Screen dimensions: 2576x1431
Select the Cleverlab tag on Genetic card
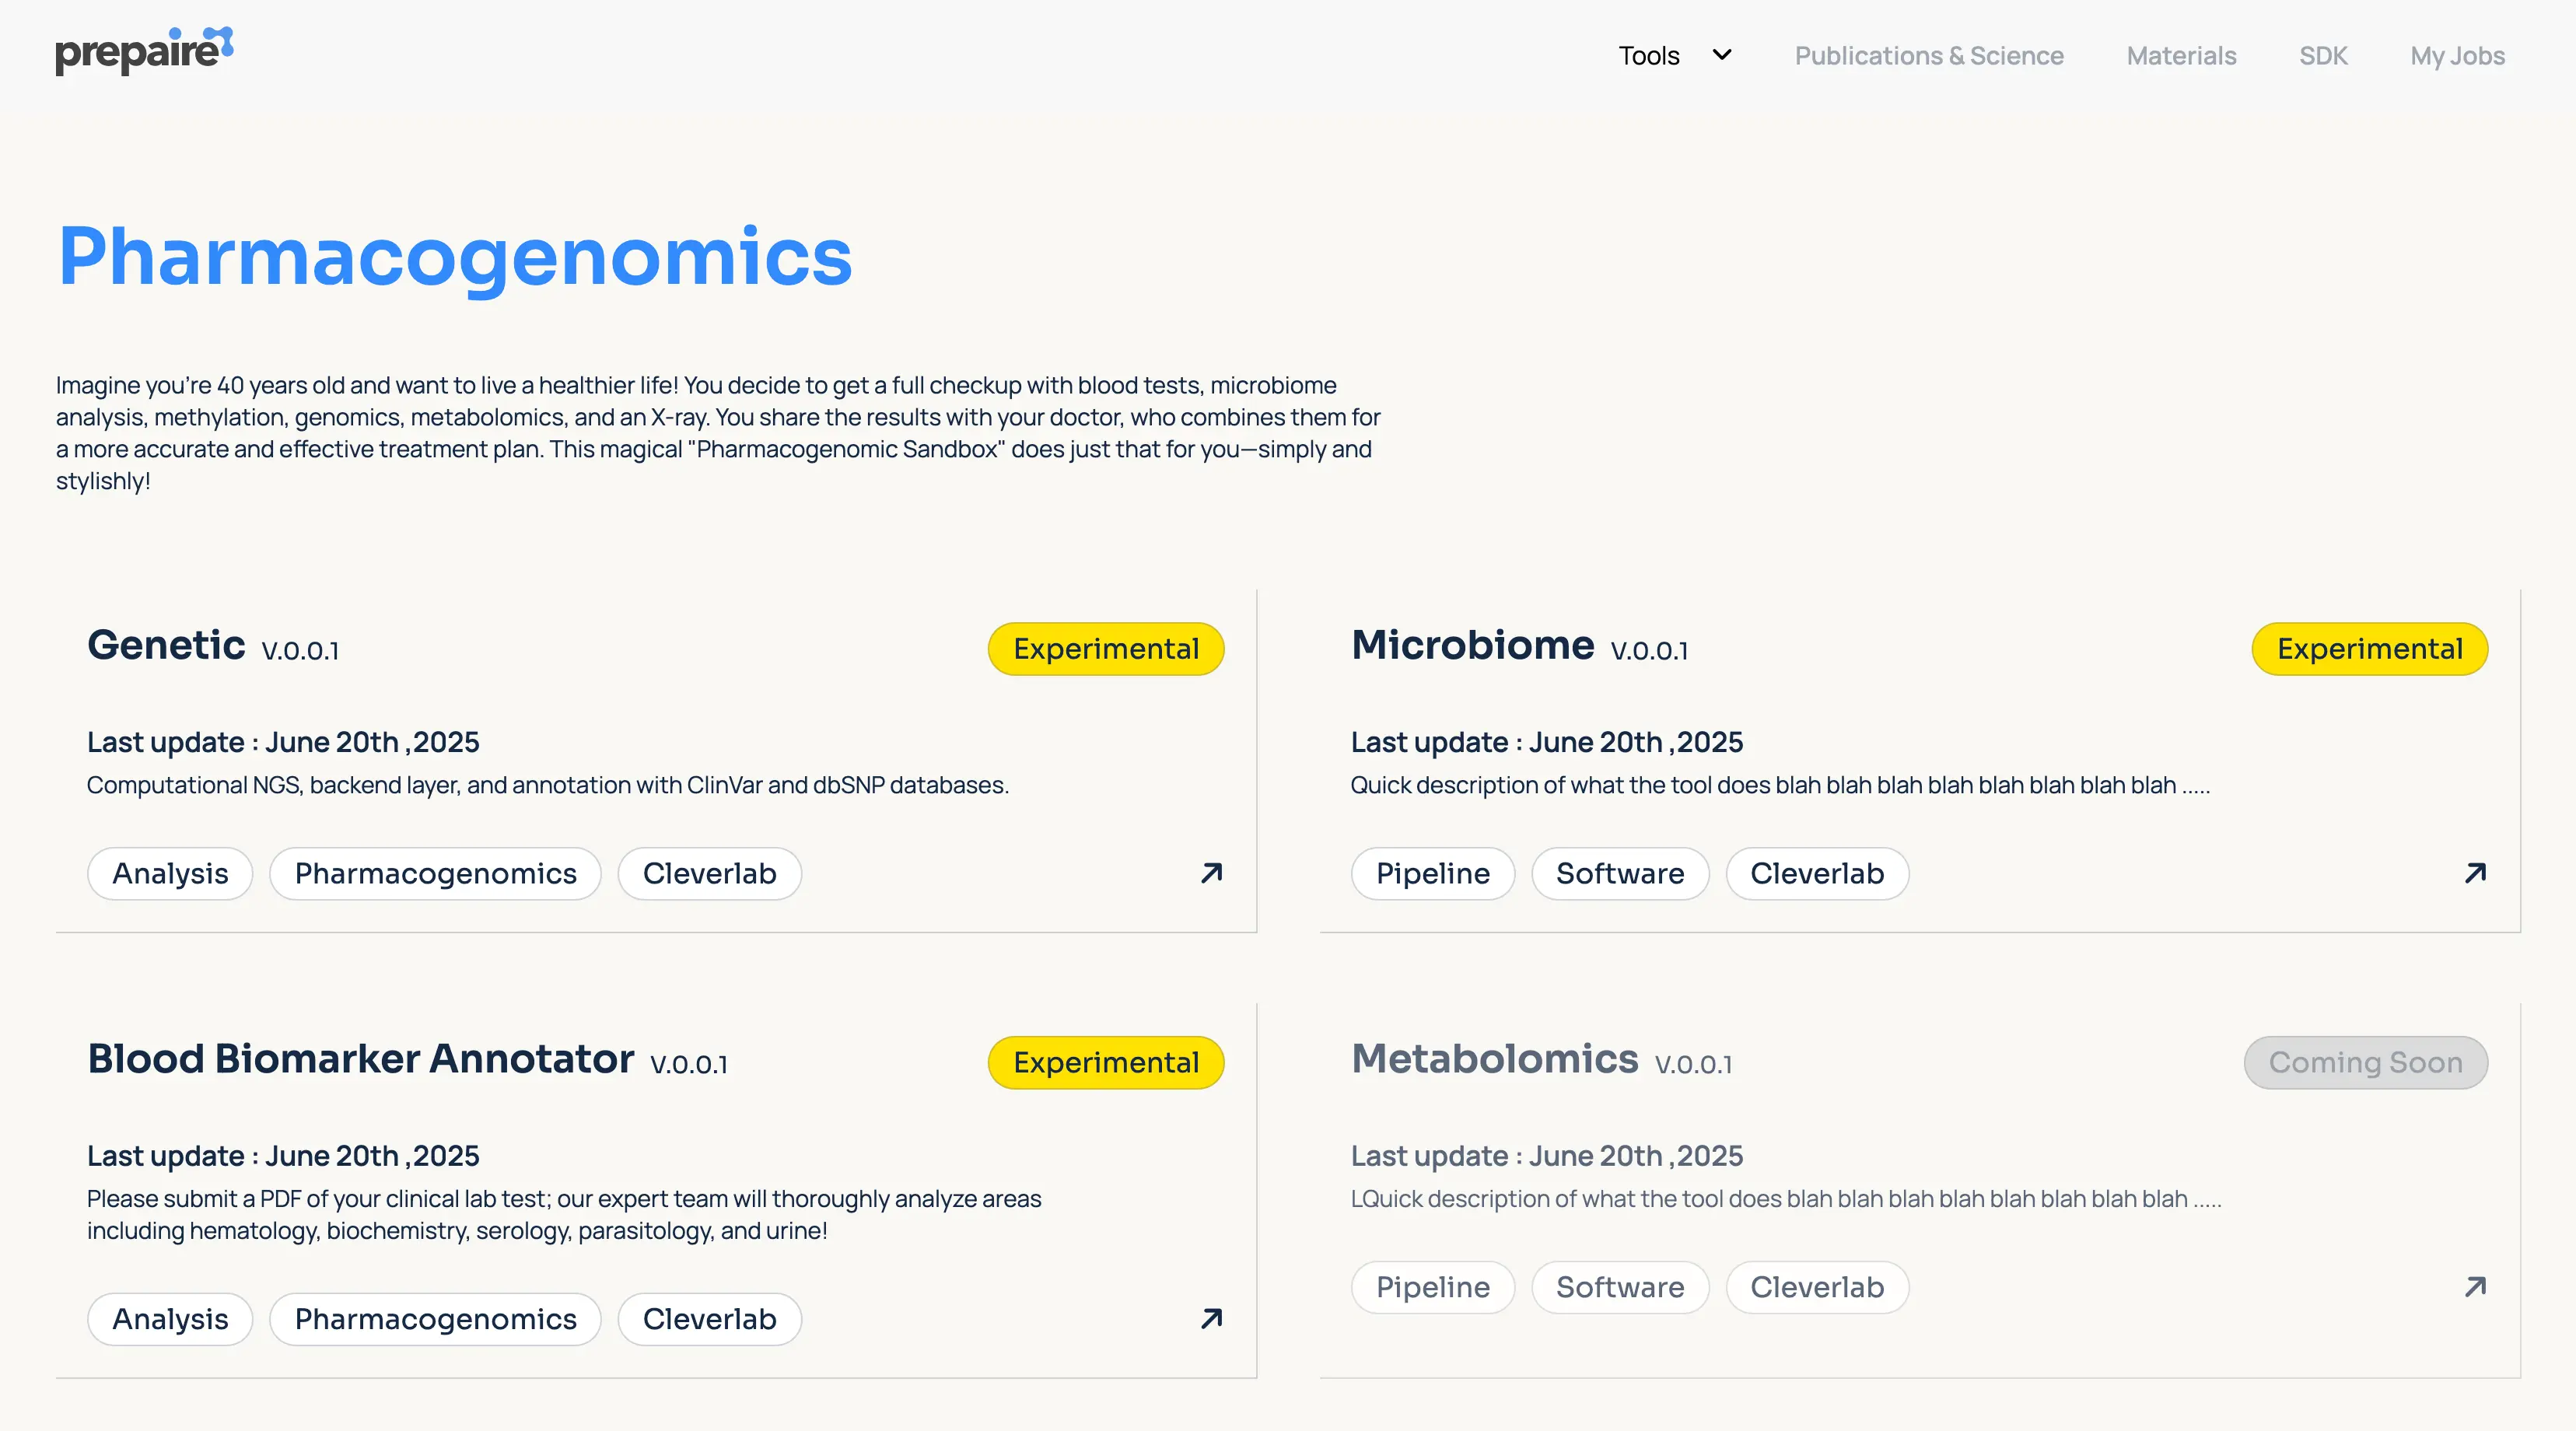click(709, 874)
